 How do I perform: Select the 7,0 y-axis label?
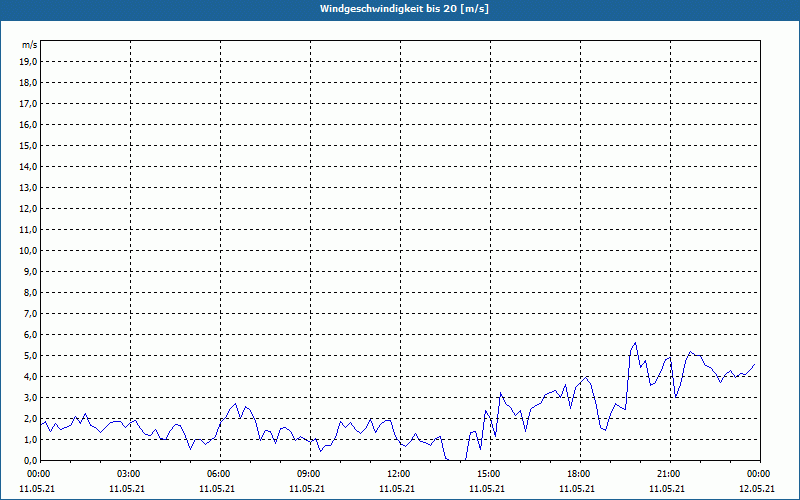pos(31,314)
